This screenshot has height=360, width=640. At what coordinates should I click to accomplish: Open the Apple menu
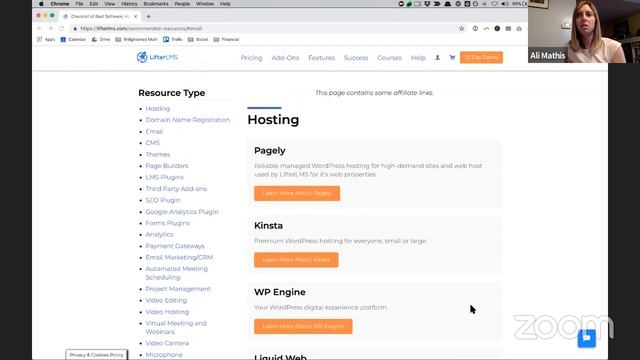point(41,4)
